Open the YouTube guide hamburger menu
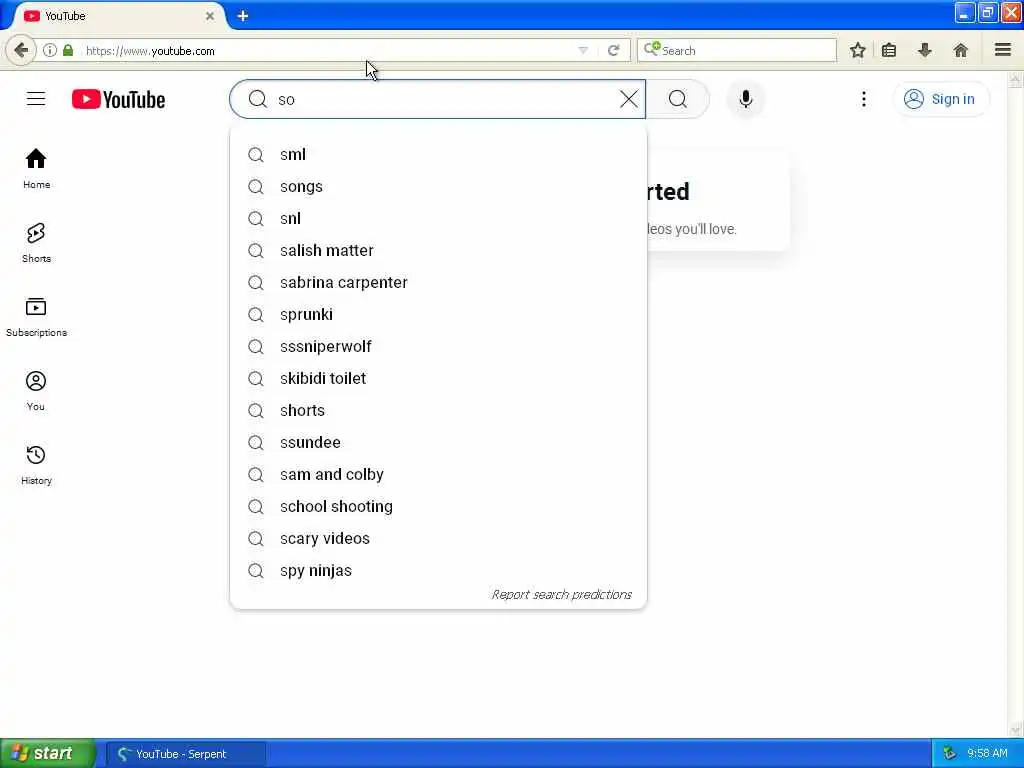This screenshot has width=1024, height=768. [x=36, y=99]
